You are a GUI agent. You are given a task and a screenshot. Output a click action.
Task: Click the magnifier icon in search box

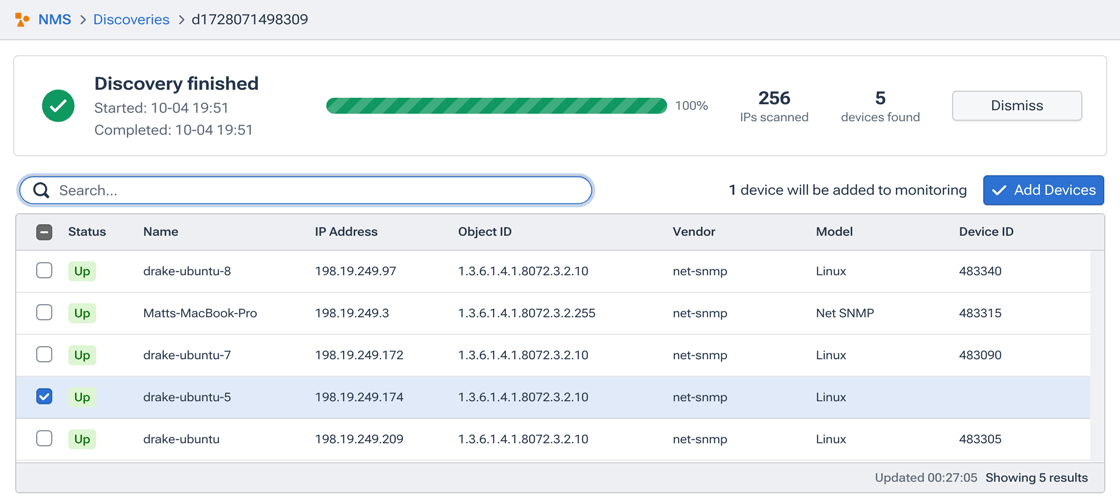coord(41,190)
